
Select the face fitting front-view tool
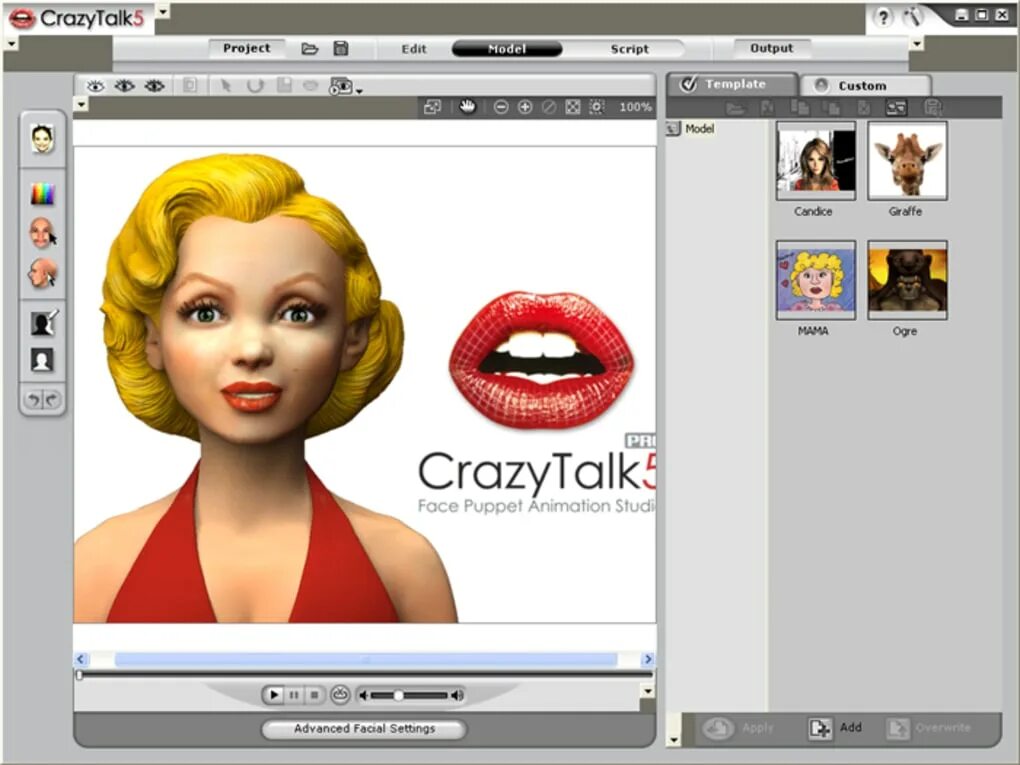42,233
